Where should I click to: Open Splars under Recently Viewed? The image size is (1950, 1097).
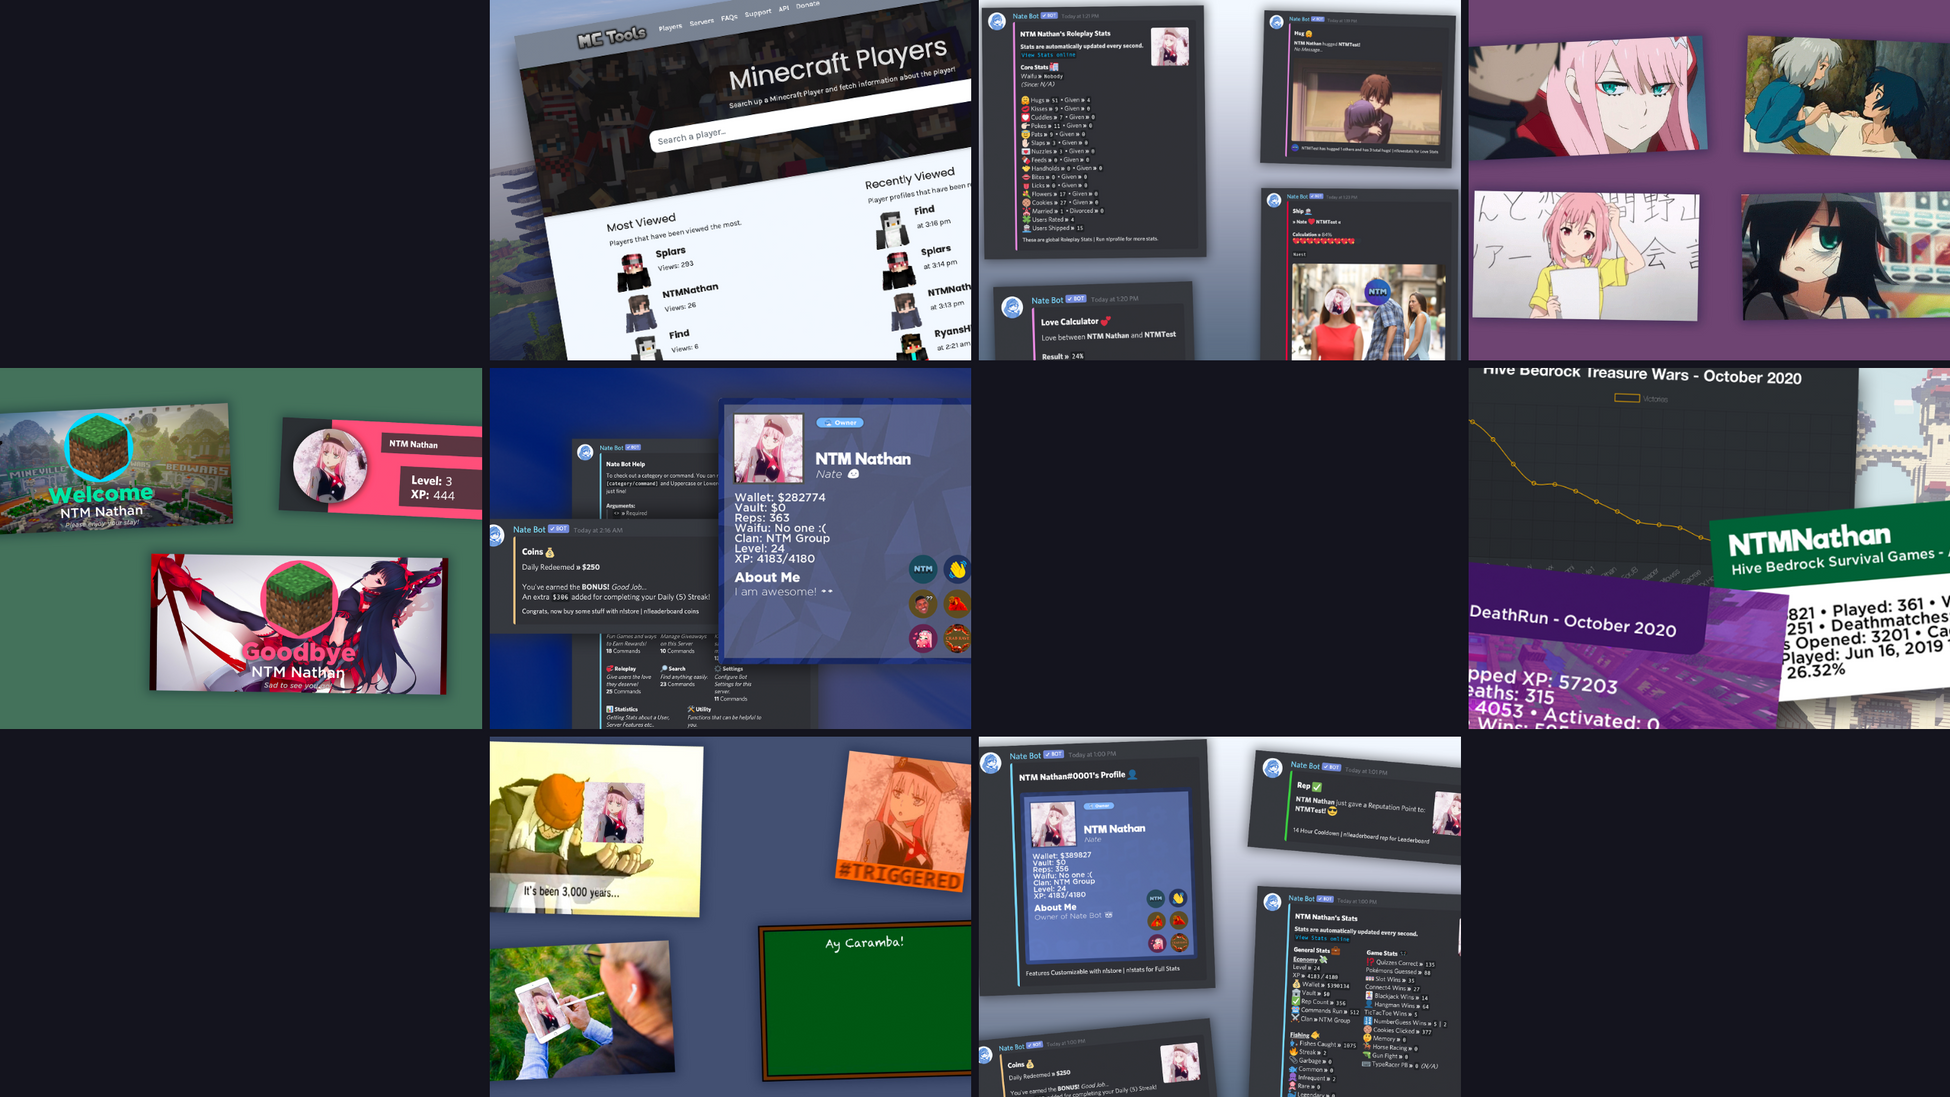tap(936, 250)
